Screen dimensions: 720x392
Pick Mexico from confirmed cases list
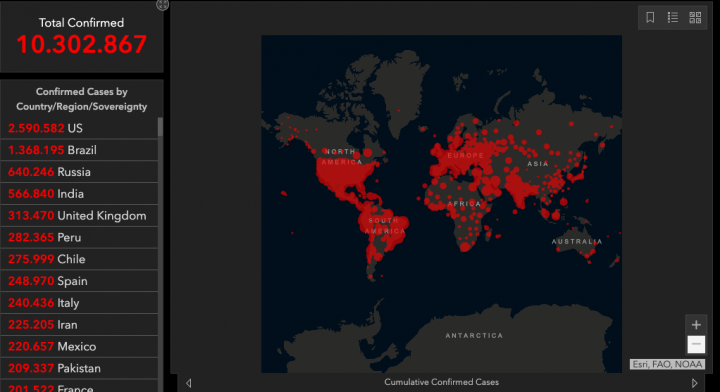[79, 347]
